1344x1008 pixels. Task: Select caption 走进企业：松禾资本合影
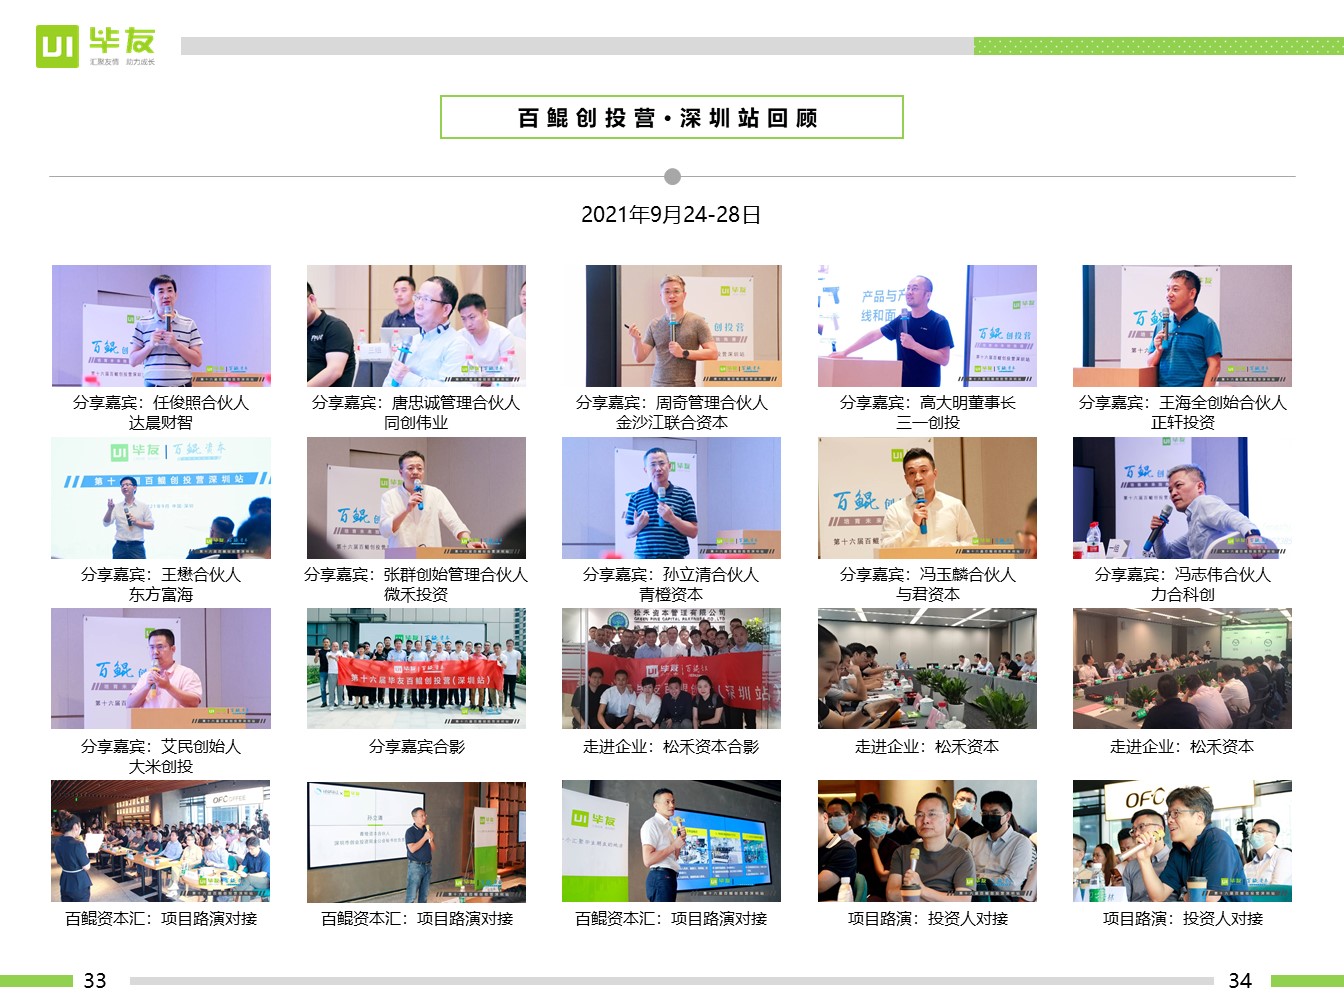coord(672,747)
